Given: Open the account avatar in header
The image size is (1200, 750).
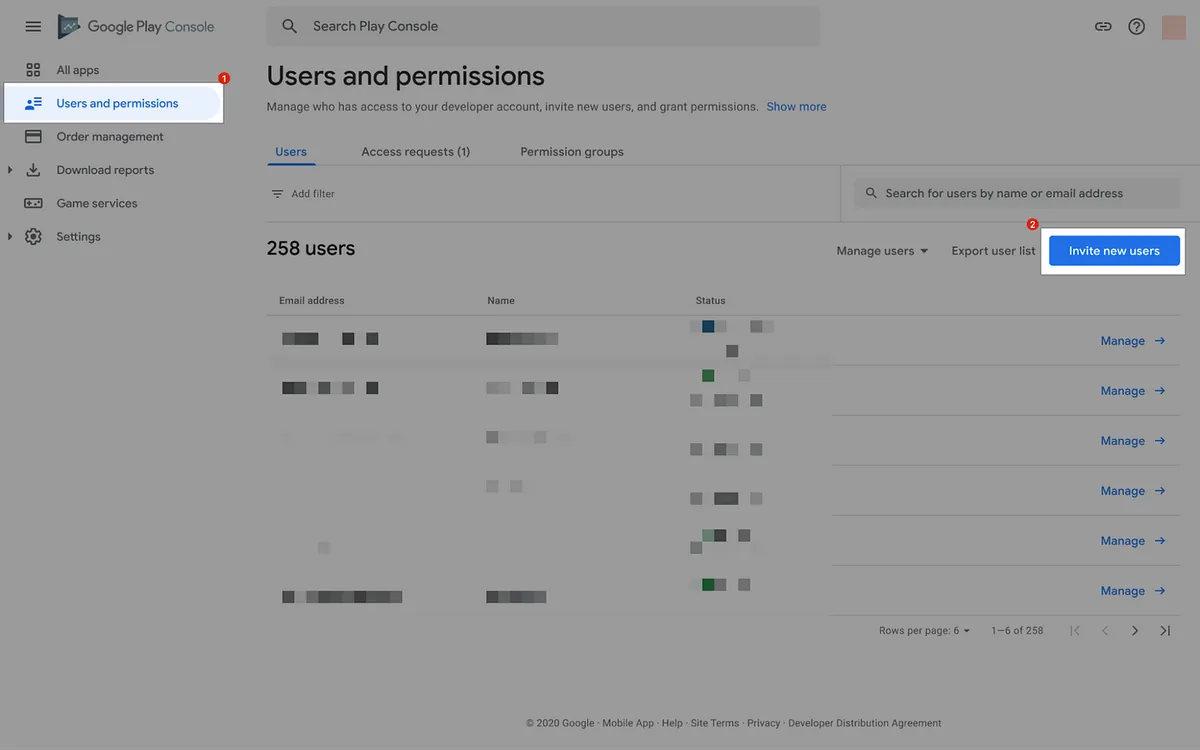Looking at the screenshot, I should 1173,27.
